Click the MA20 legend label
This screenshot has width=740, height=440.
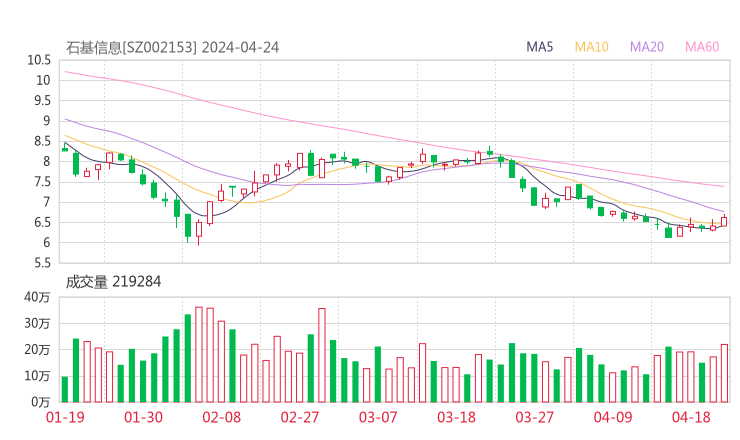(647, 47)
